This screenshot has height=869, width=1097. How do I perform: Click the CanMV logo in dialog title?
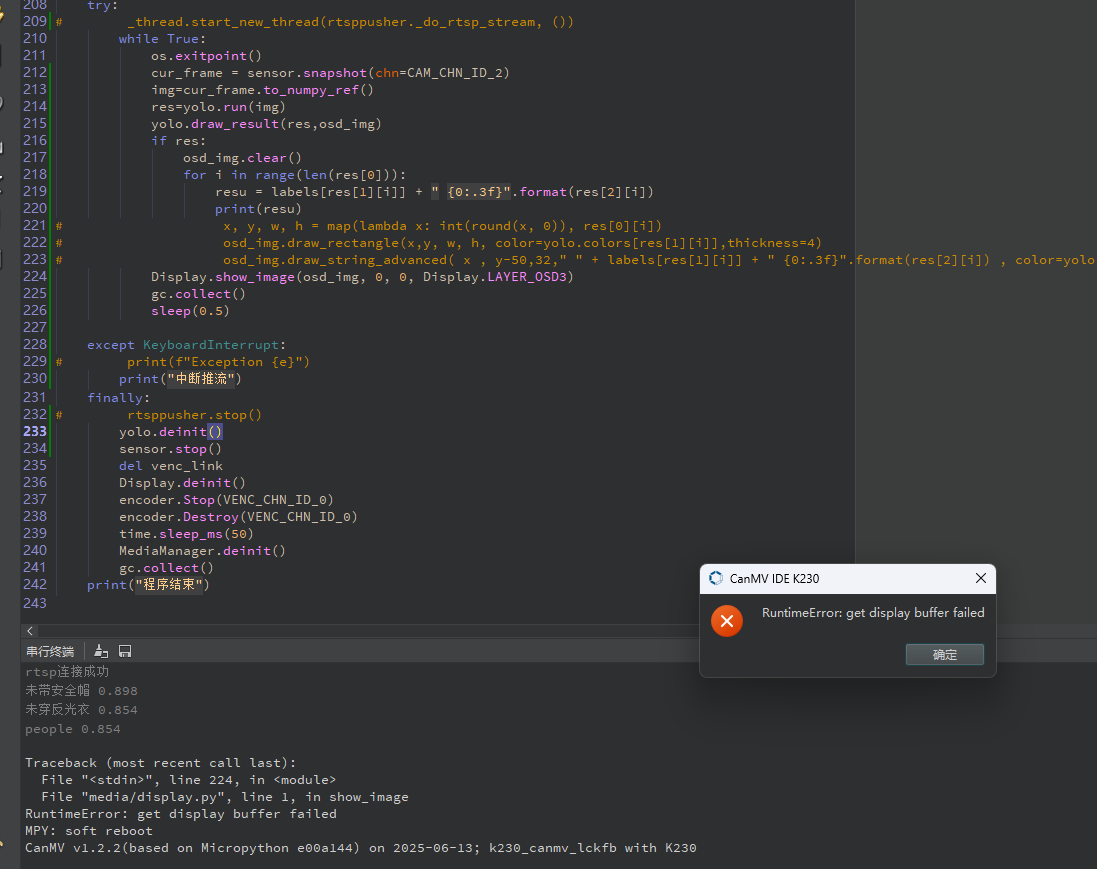pyautogui.click(x=716, y=578)
